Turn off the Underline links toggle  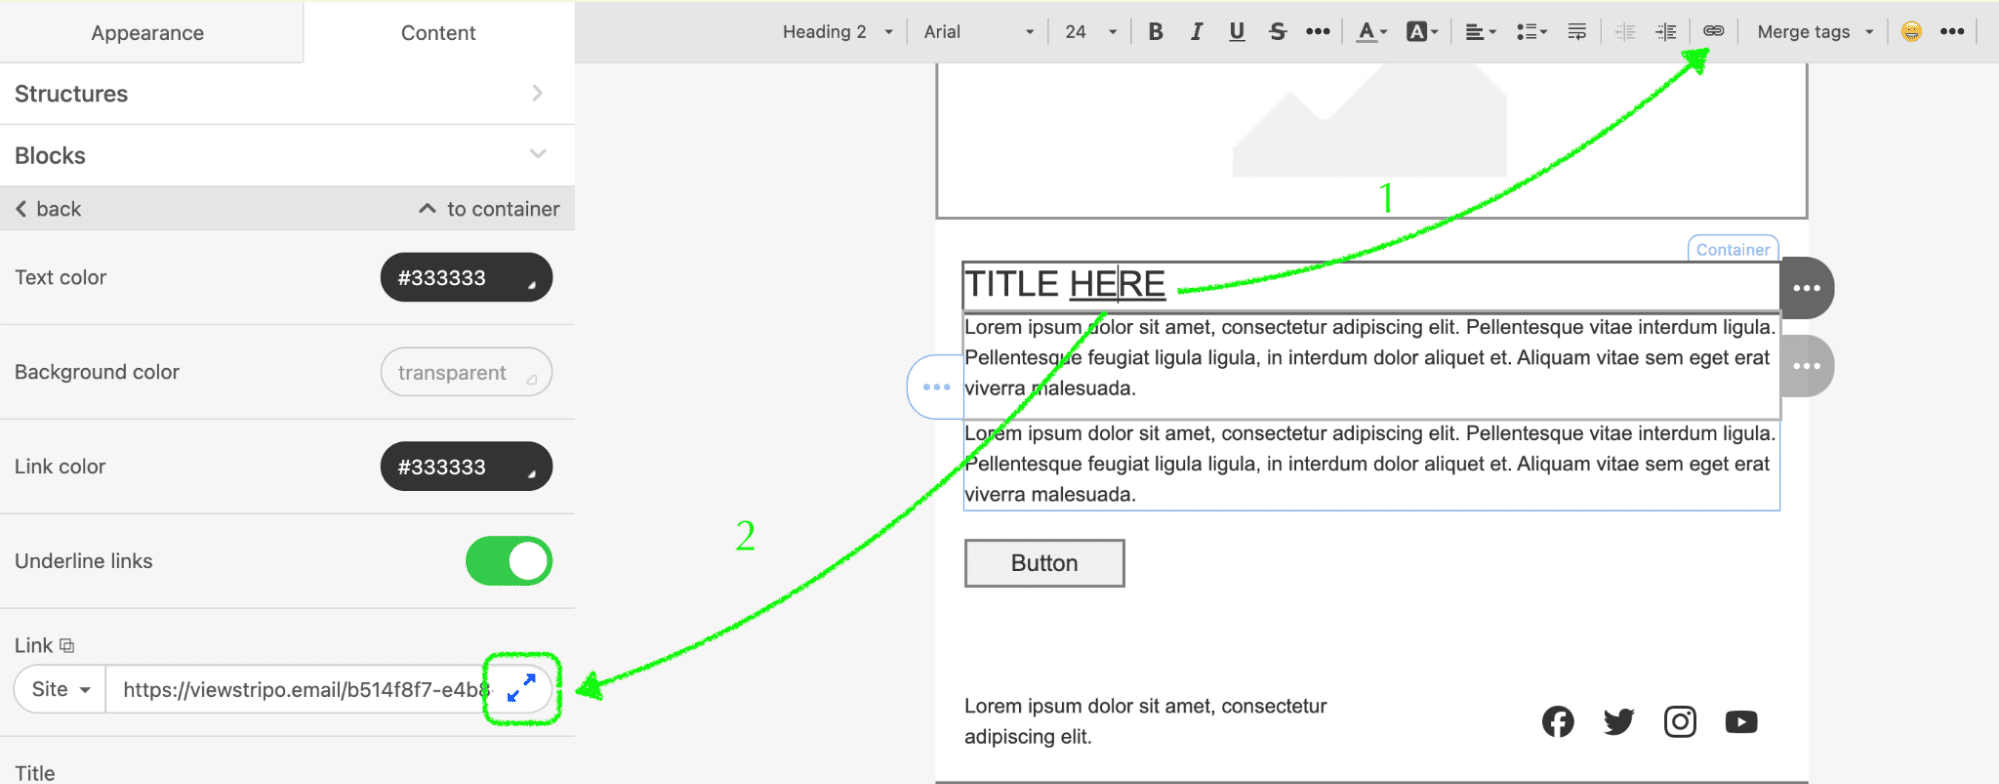[509, 561]
